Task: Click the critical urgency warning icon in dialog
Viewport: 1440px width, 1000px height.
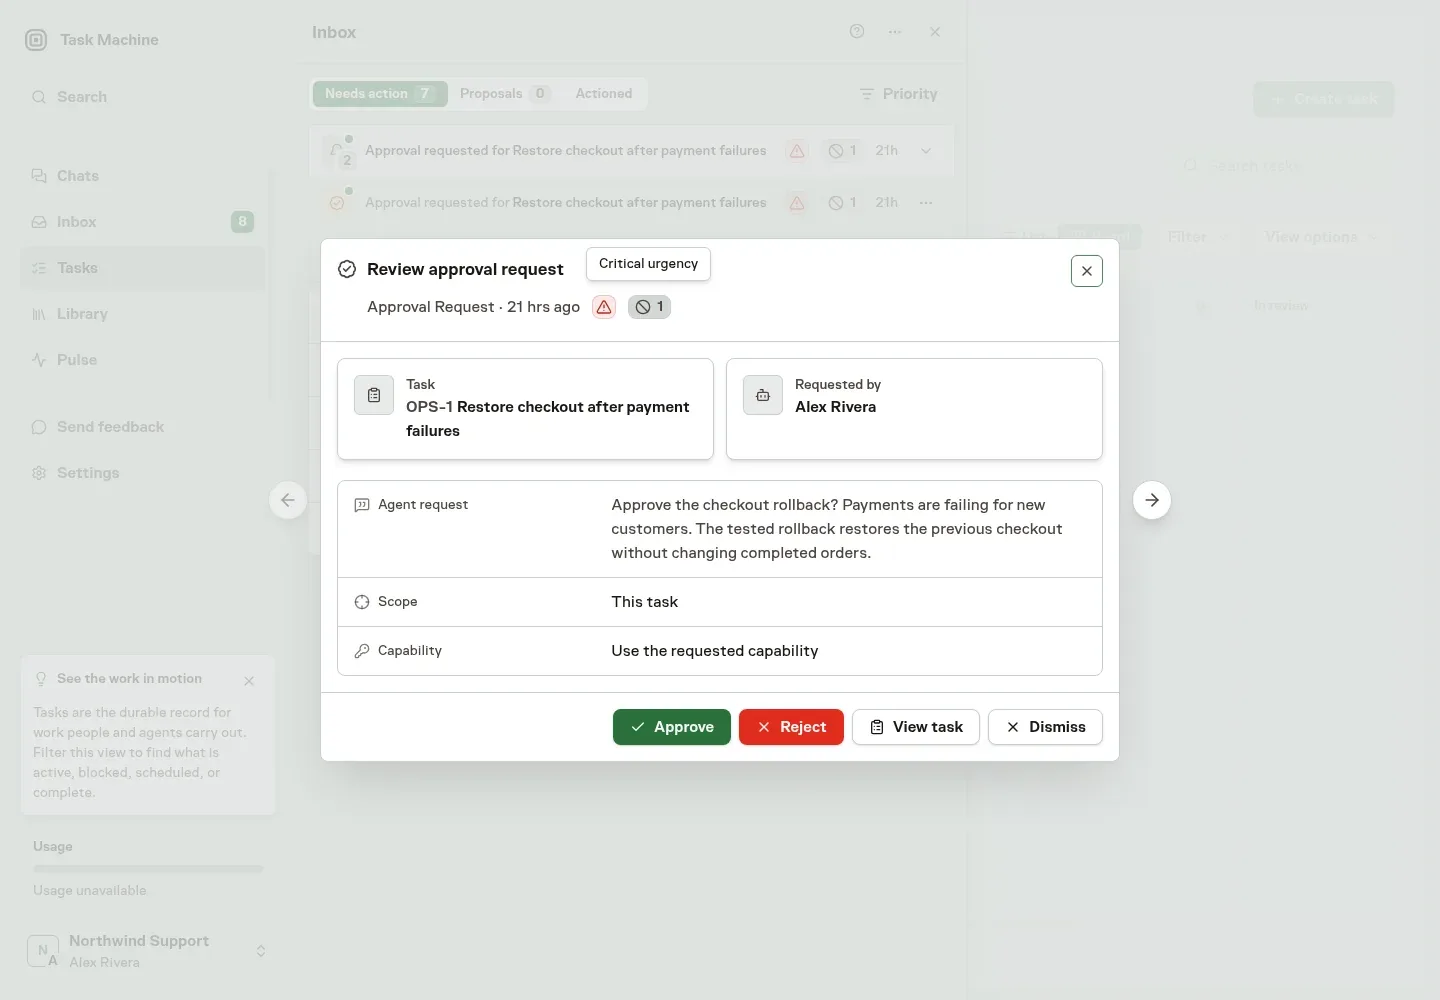Action: (x=604, y=307)
